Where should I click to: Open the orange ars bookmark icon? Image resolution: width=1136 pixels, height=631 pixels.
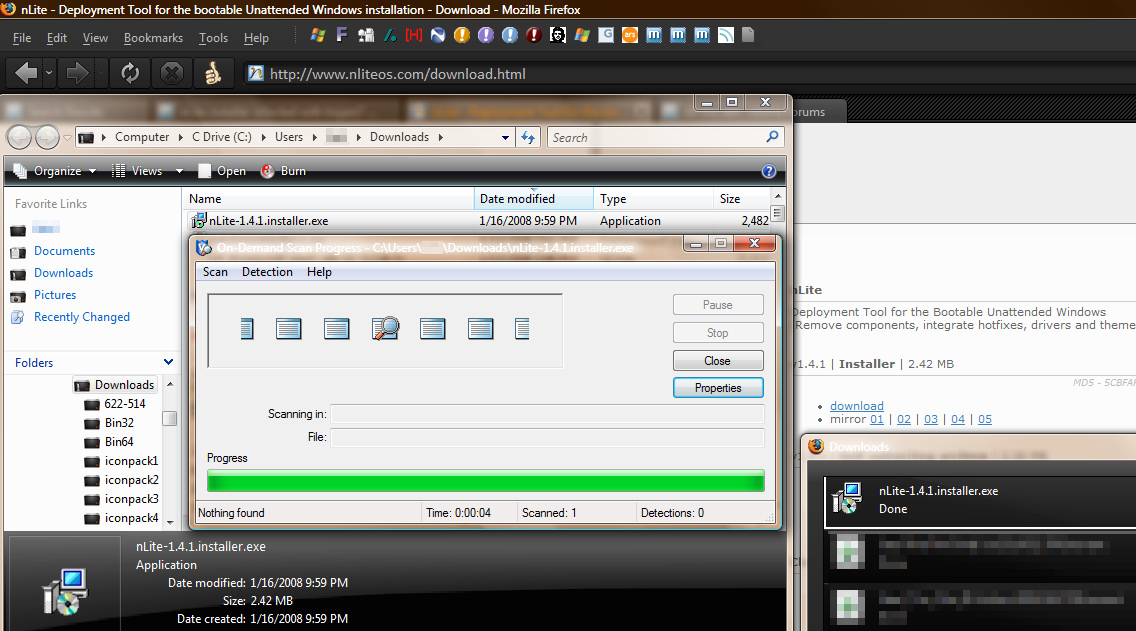coord(630,35)
